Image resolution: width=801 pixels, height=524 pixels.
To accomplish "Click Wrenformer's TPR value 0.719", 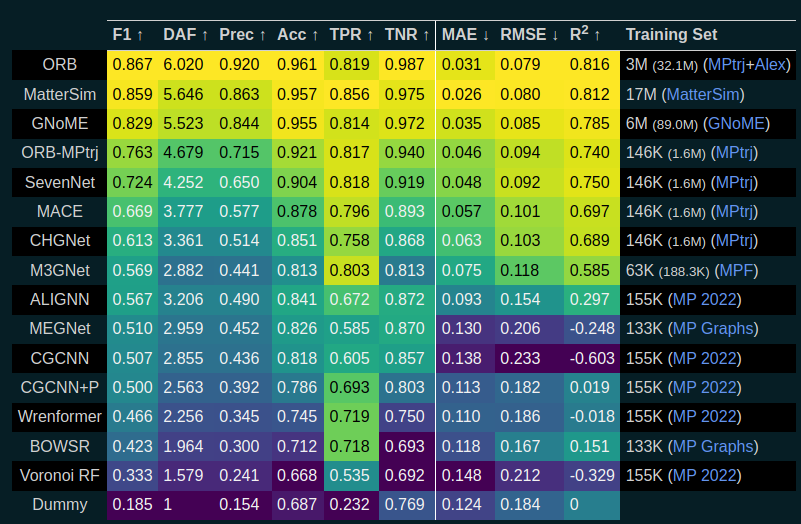I will [x=349, y=416].
